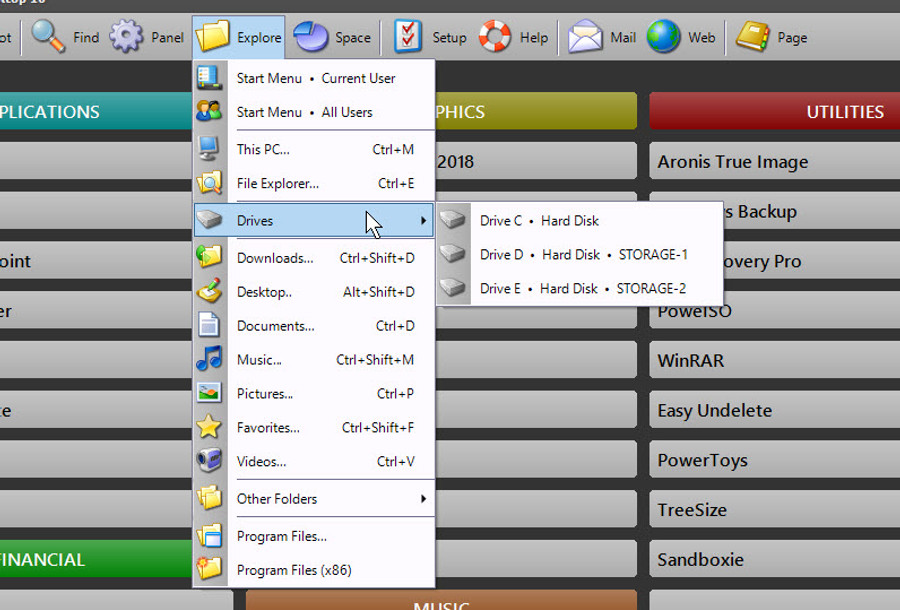Click the Drive D disk icon
This screenshot has height=610, width=900.
tap(452, 254)
